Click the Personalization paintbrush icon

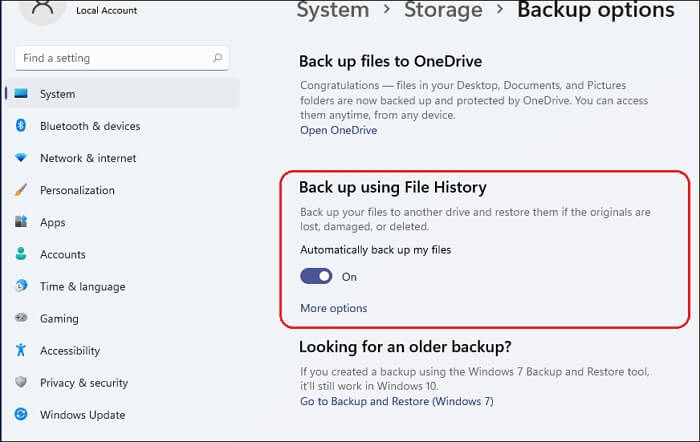(x=21, y=190)
